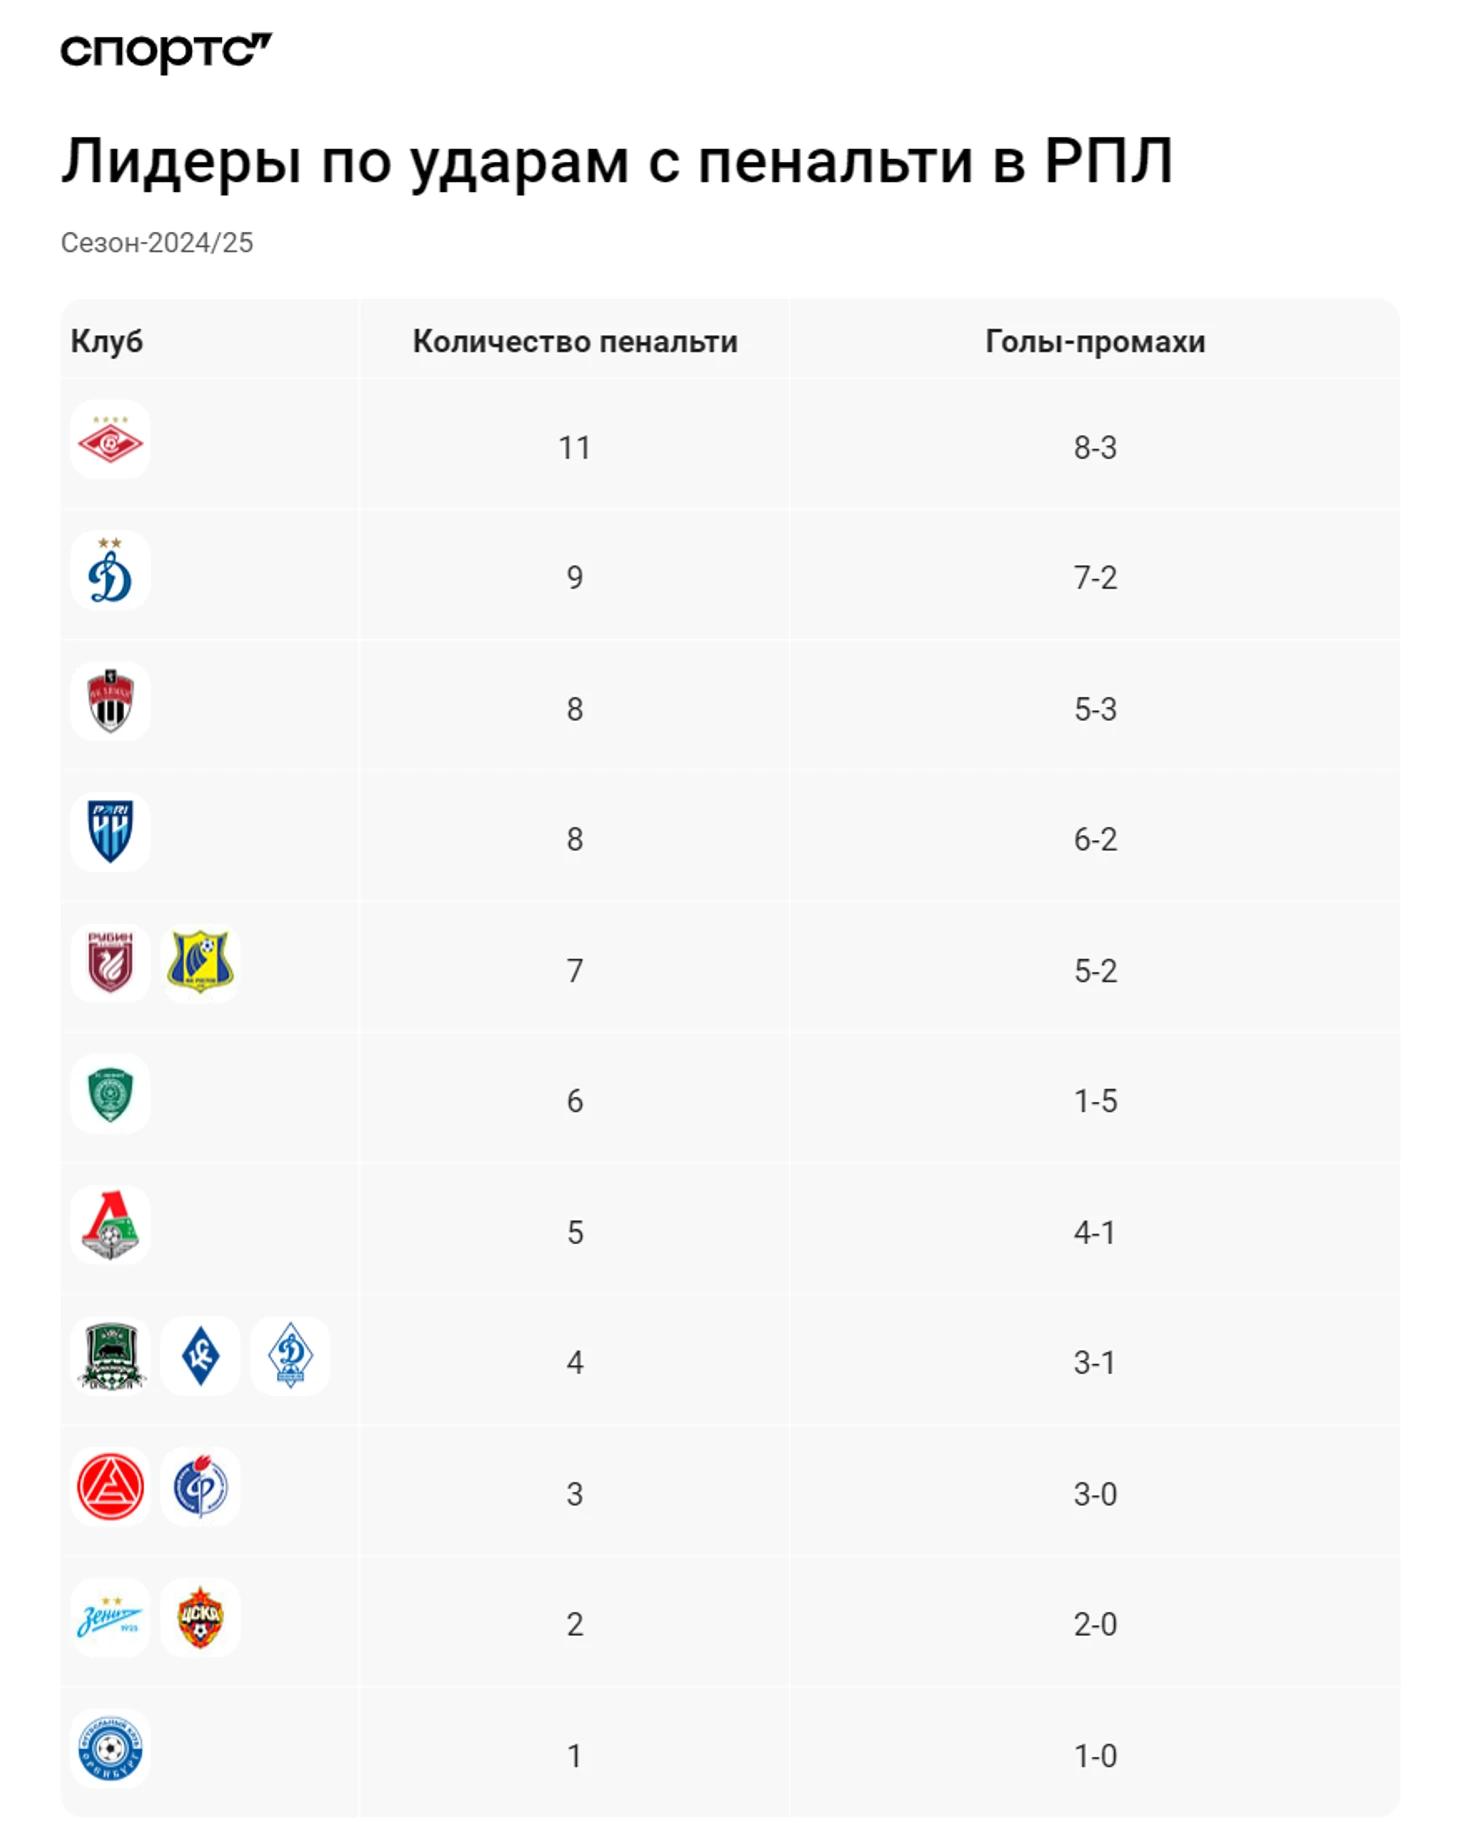The image size is (1460, 1847).
Task: Click the Количество пенальти column header
Action: (x=575, y=342)
